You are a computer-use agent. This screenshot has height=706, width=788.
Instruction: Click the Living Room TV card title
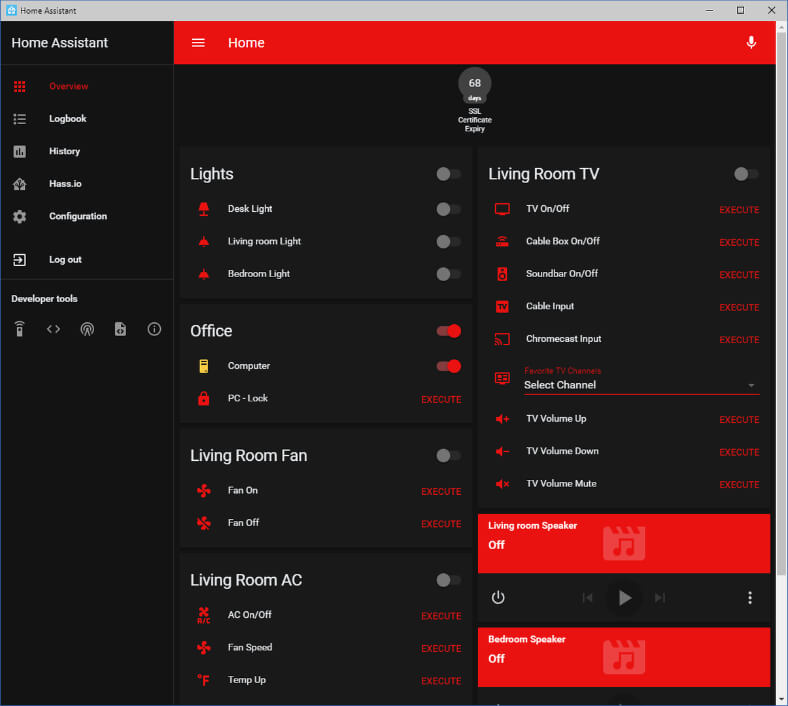pyautogui.click(x=543, y=174)
